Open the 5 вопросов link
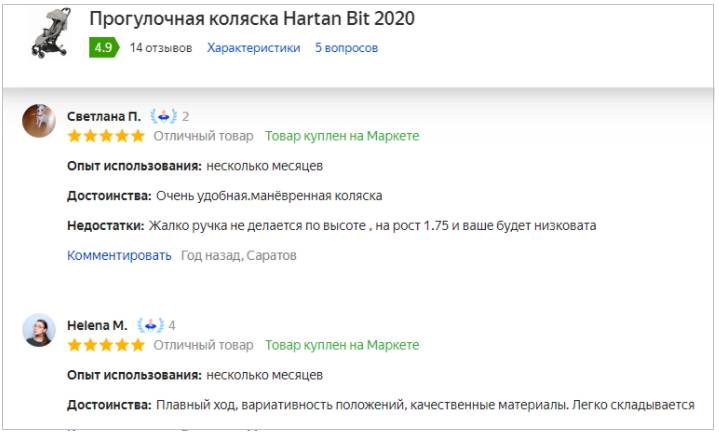The height and width of the screenshot is (435, 719). click(346, 48)
